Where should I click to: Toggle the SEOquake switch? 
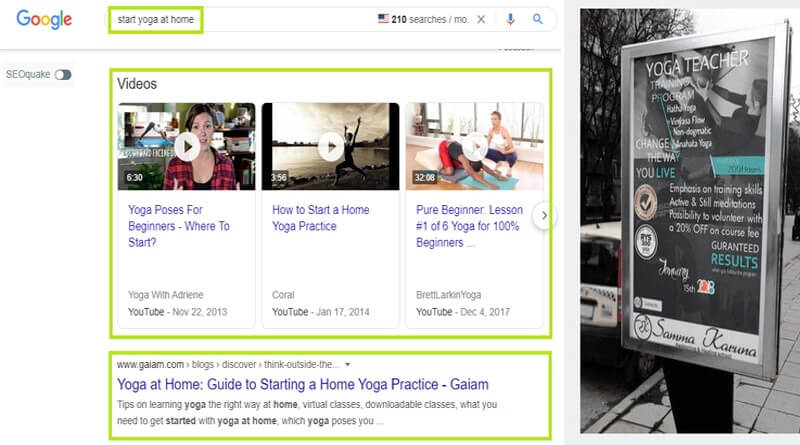pos(64,74)
